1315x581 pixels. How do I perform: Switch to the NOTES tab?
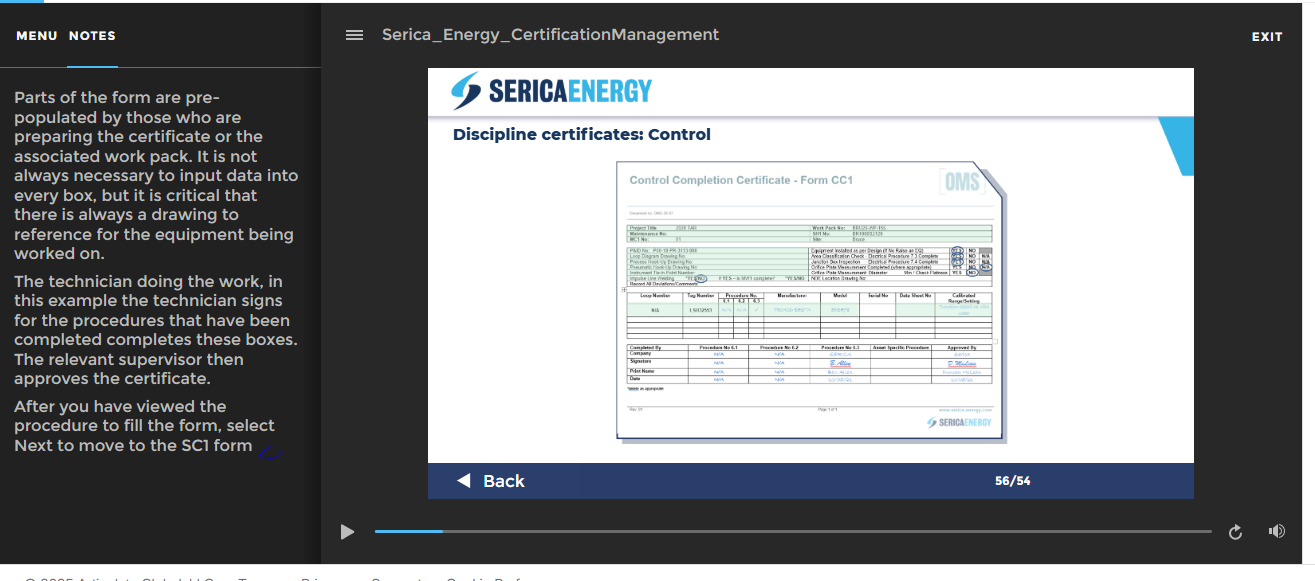92,36
